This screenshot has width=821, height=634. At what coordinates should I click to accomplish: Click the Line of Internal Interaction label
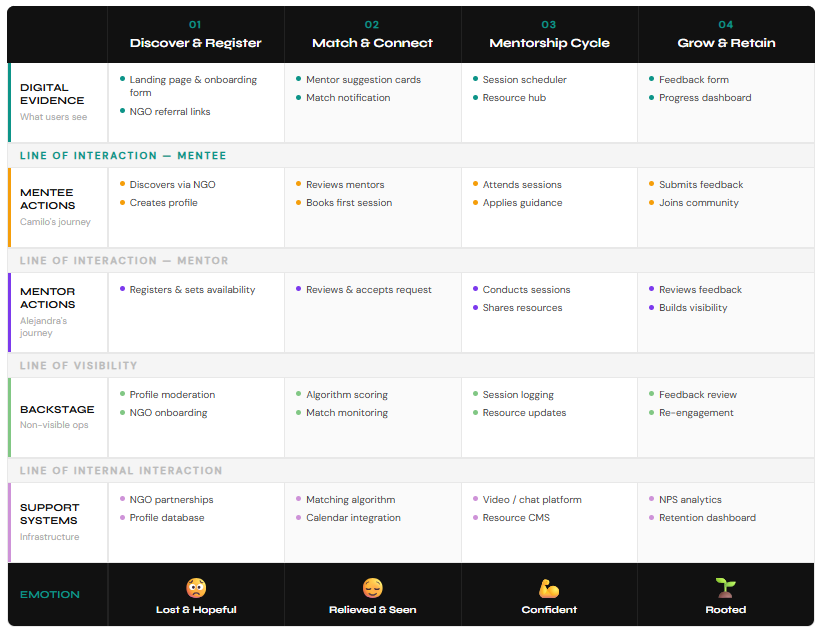point(121,471)
